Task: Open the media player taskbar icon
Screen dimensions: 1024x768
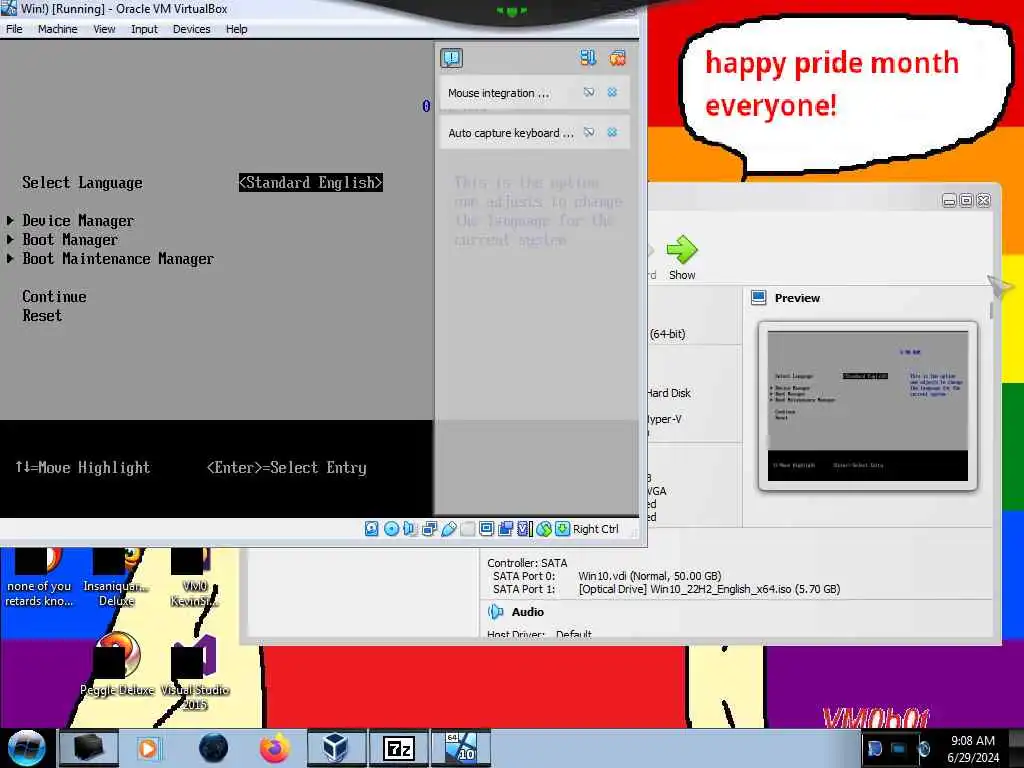Action: pos(148,748)
